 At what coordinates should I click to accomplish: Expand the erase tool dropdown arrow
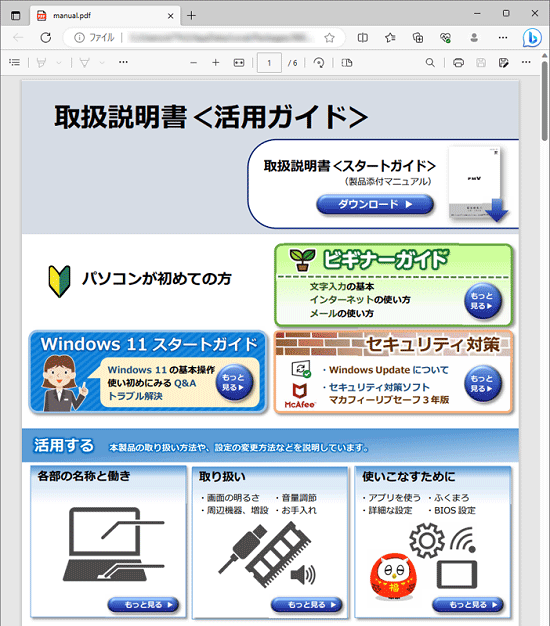(102, 63)
